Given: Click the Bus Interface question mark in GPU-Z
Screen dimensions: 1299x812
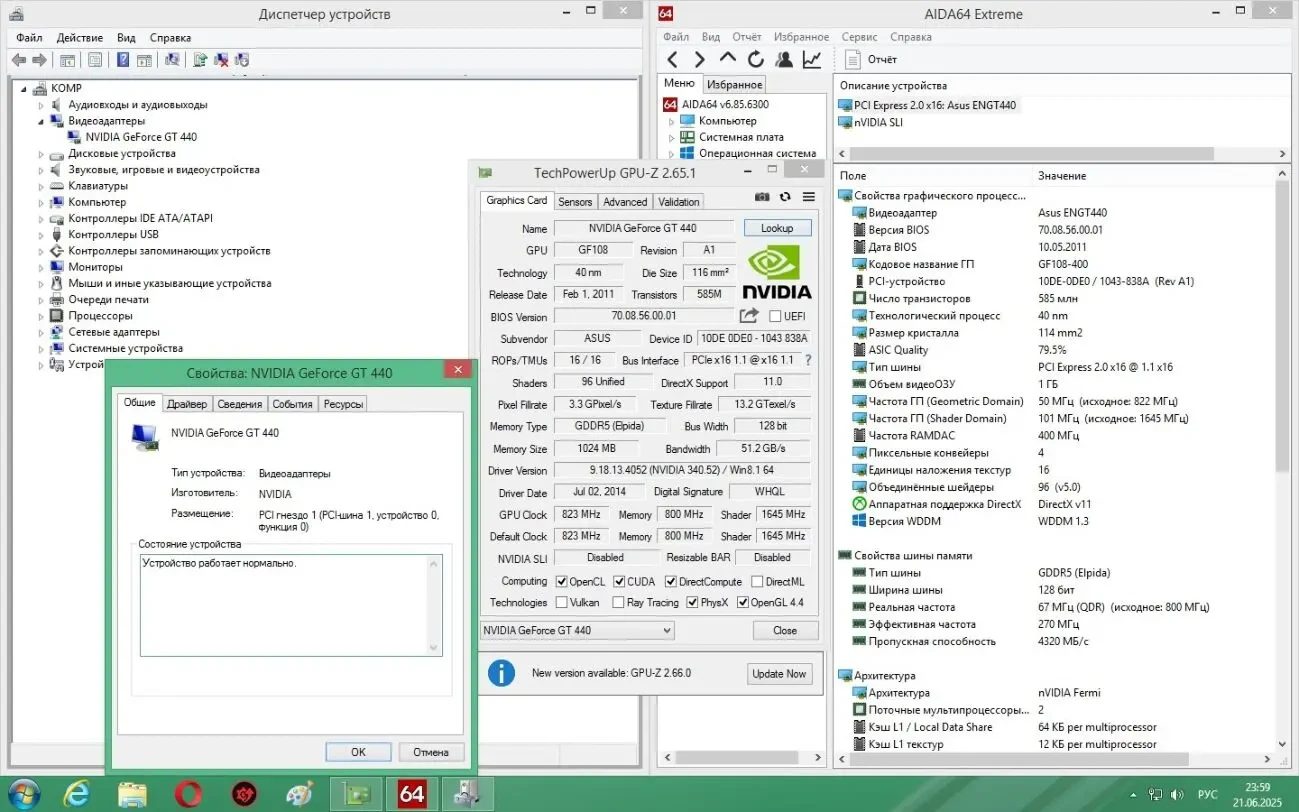Looking at the screenshot, I should point(808,360).
